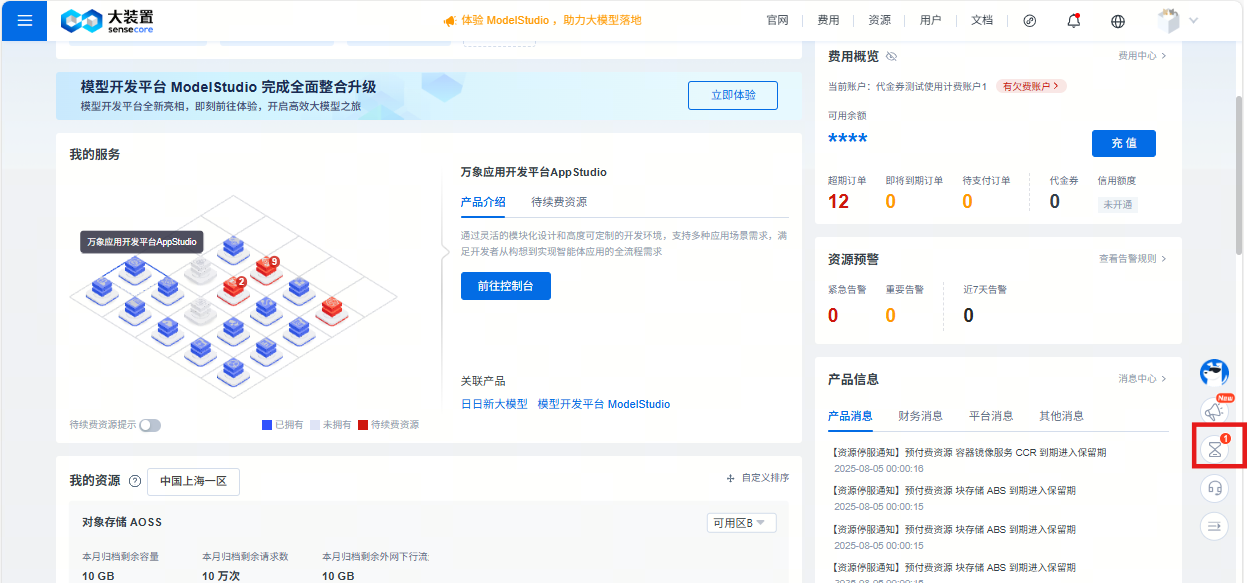Click the 未开通 credit status tag

[x=1118, y=204]
